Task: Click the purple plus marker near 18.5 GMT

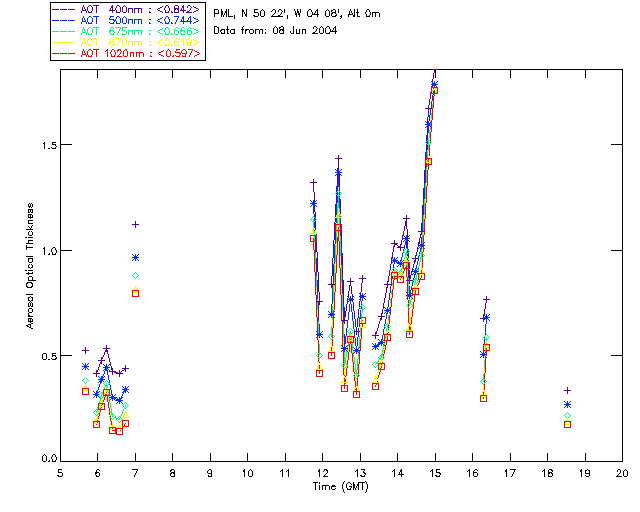Action: click(567, 390)
